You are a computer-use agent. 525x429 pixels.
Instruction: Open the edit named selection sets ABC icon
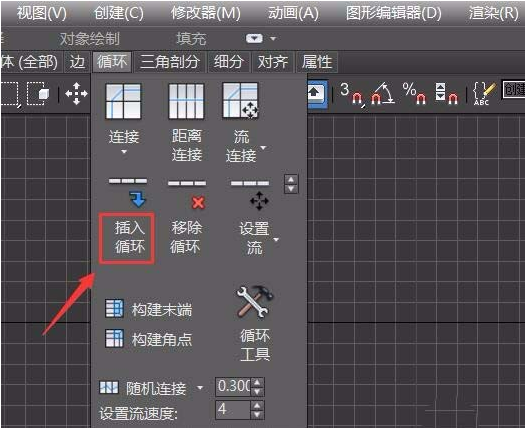[x=483, y=94]
